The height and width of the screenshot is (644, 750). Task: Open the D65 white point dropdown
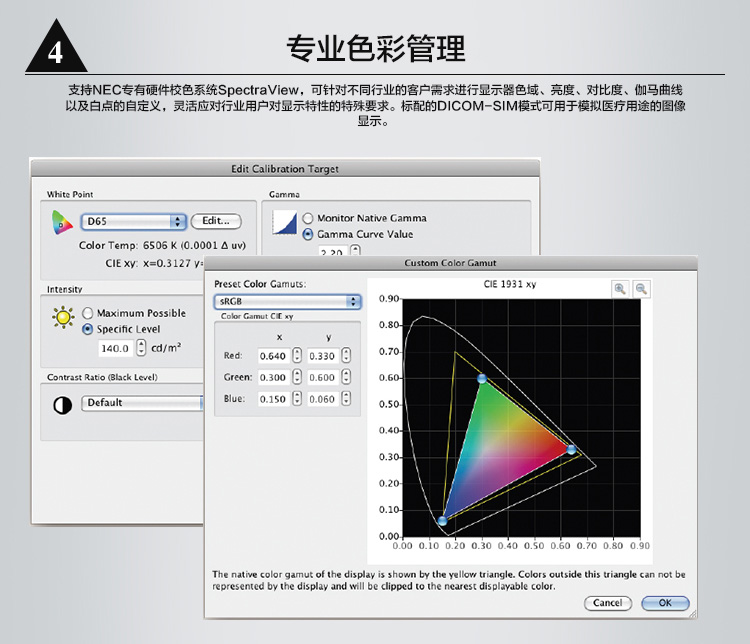[134, 221]
